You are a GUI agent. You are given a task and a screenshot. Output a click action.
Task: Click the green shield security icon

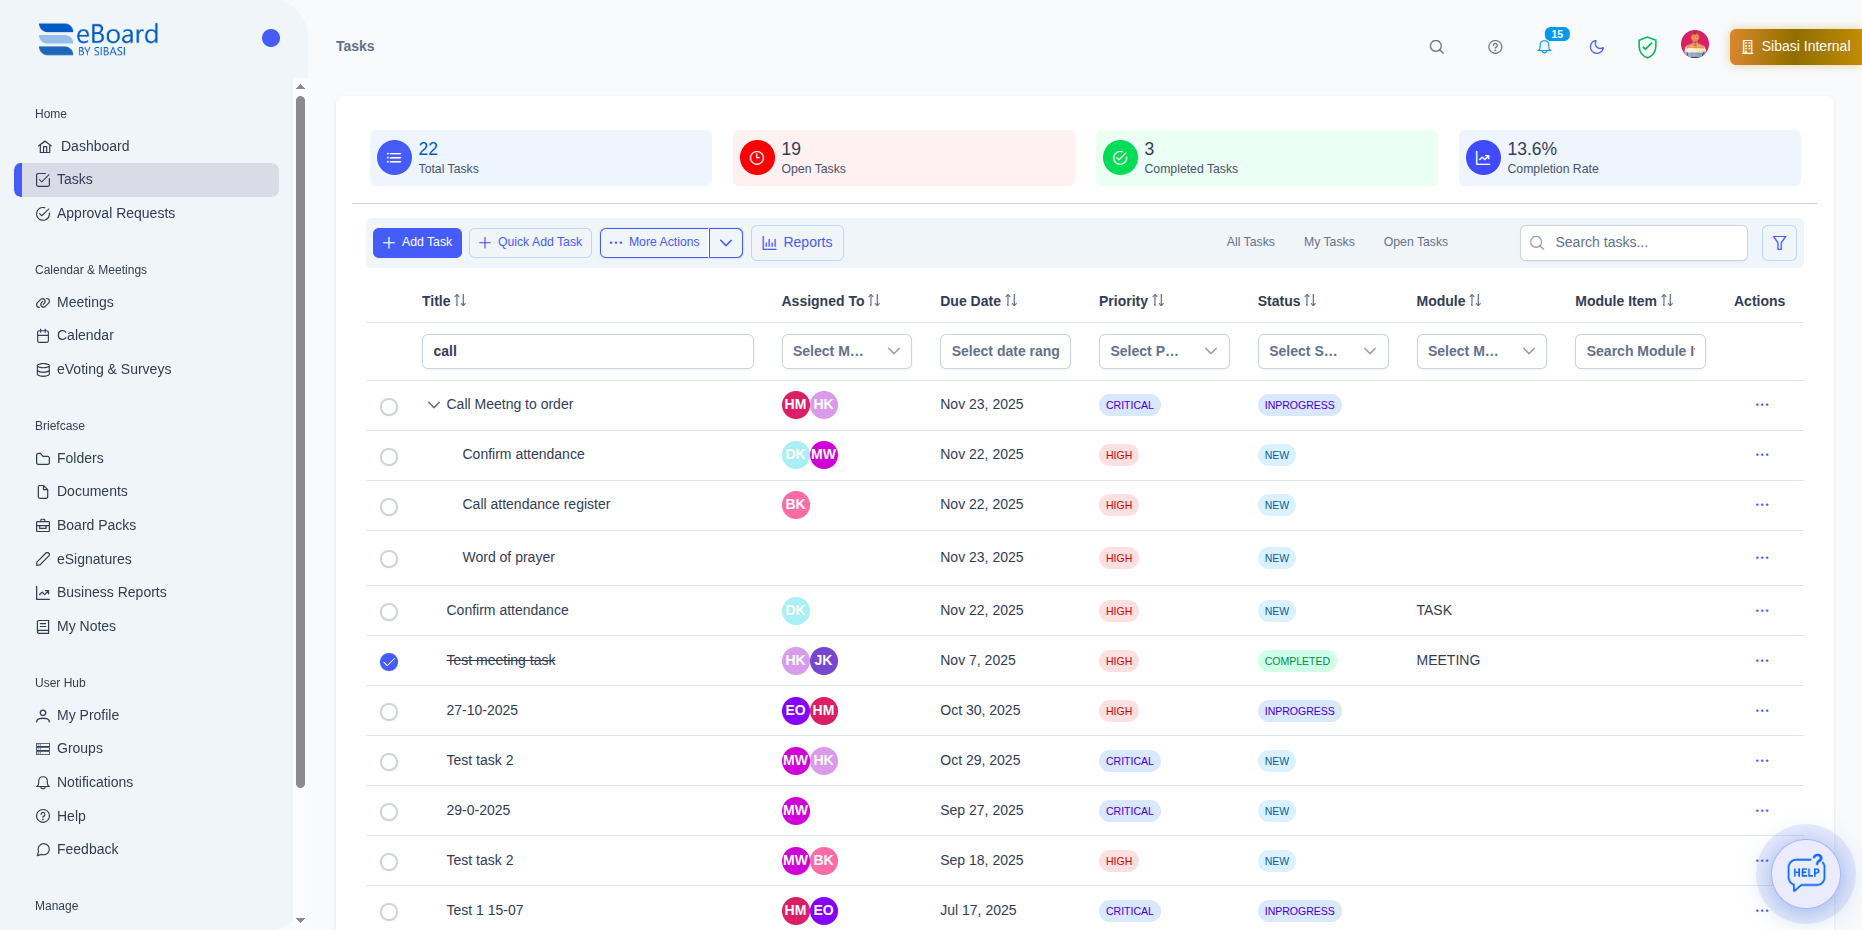pos(1647,47)
